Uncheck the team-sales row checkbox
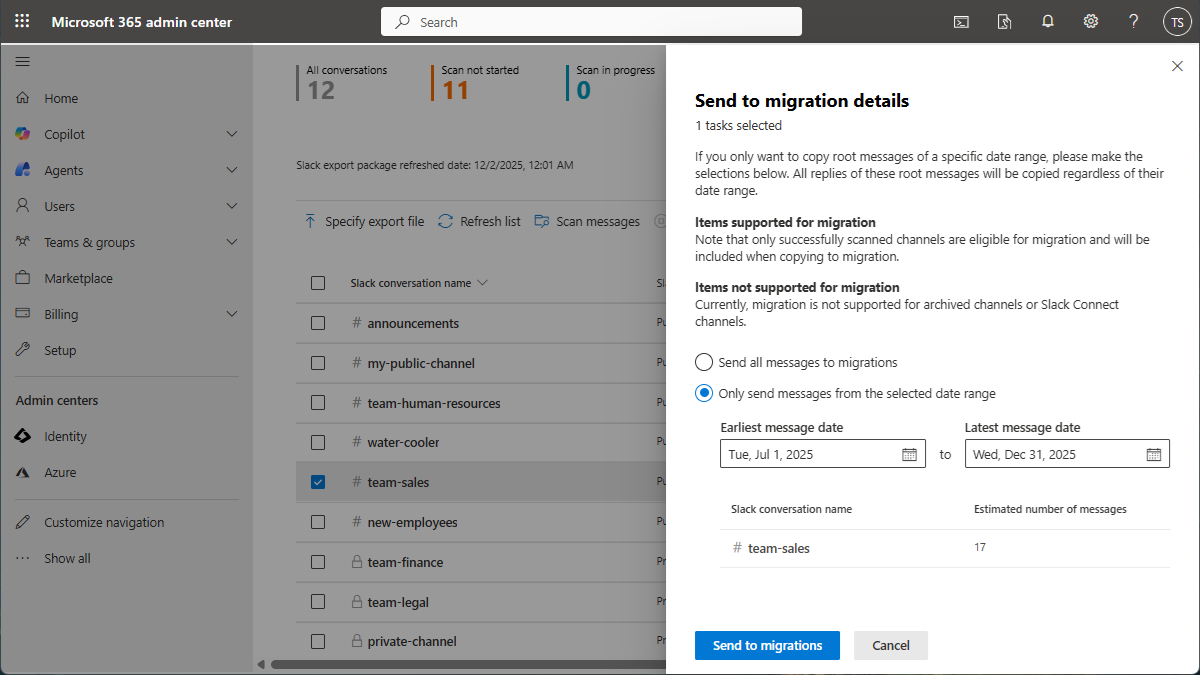The image size is (1200, 675). pyautogui.click(x=318, y=482)
